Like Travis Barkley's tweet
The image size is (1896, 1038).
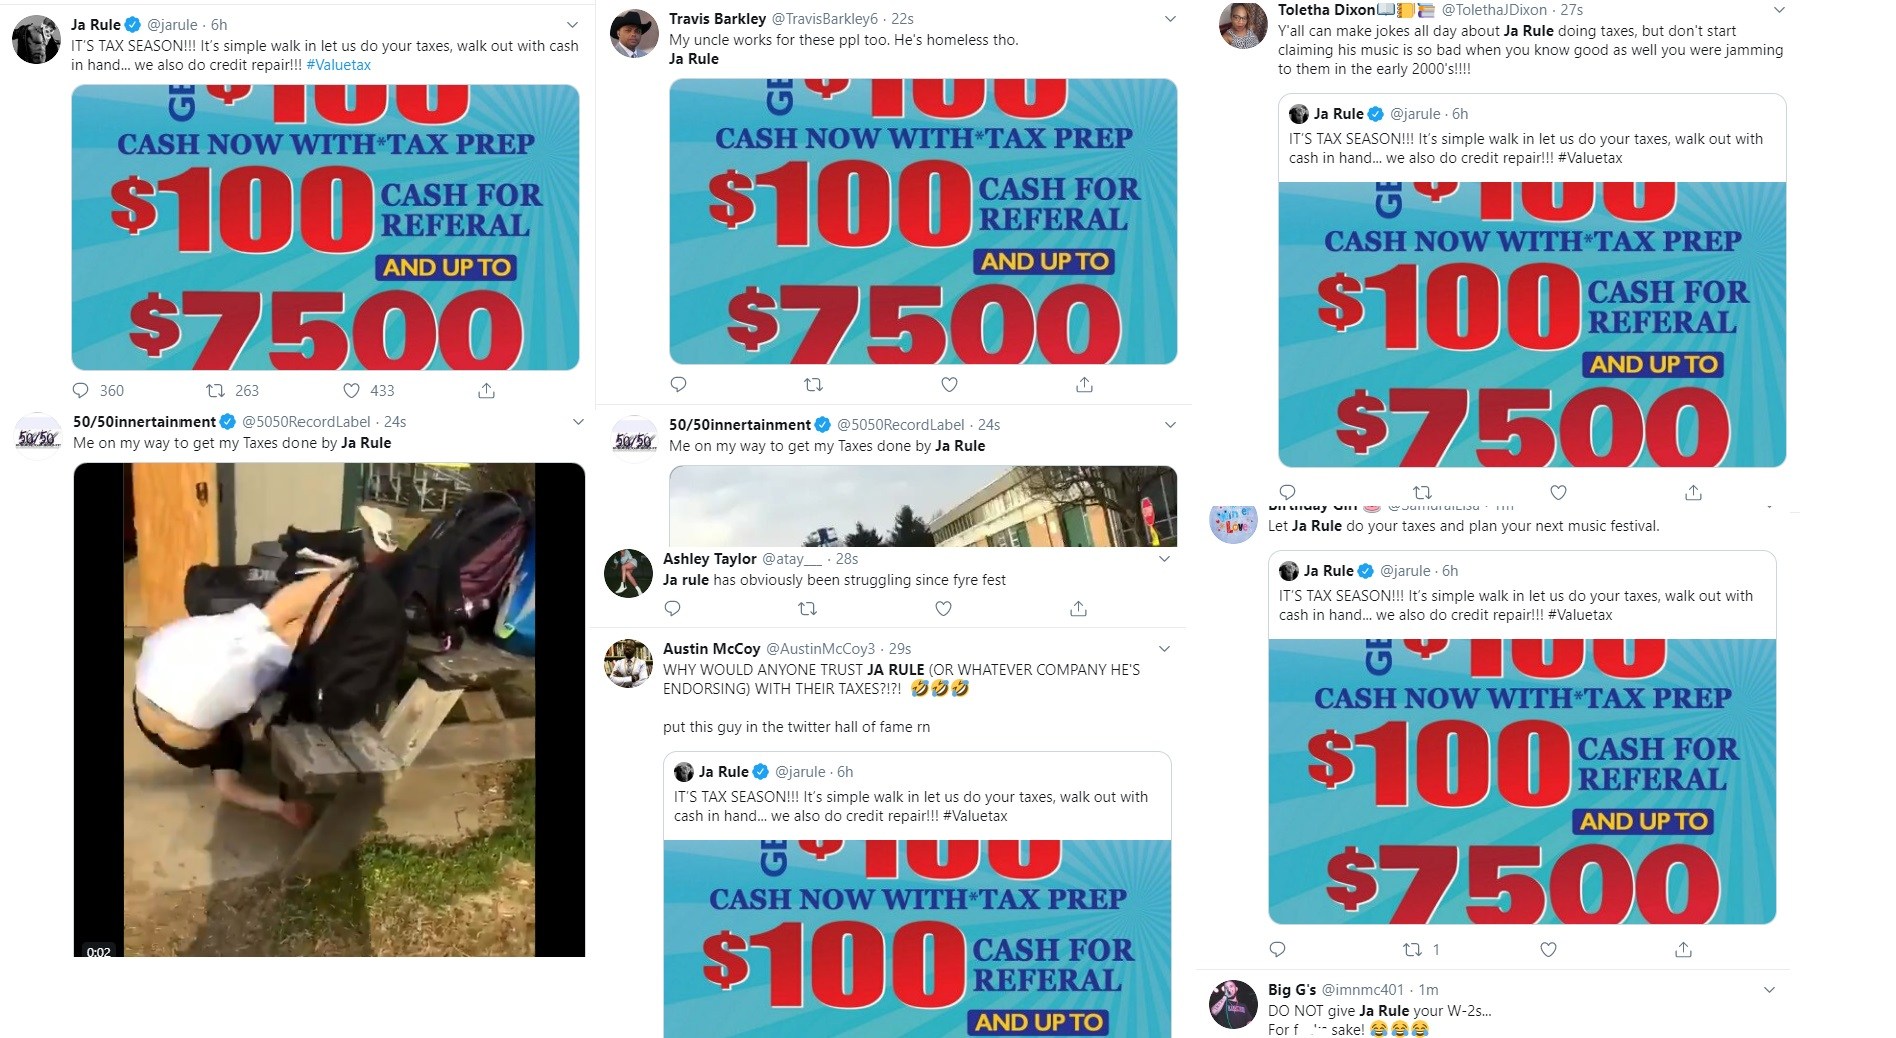(x=950, y=384)
